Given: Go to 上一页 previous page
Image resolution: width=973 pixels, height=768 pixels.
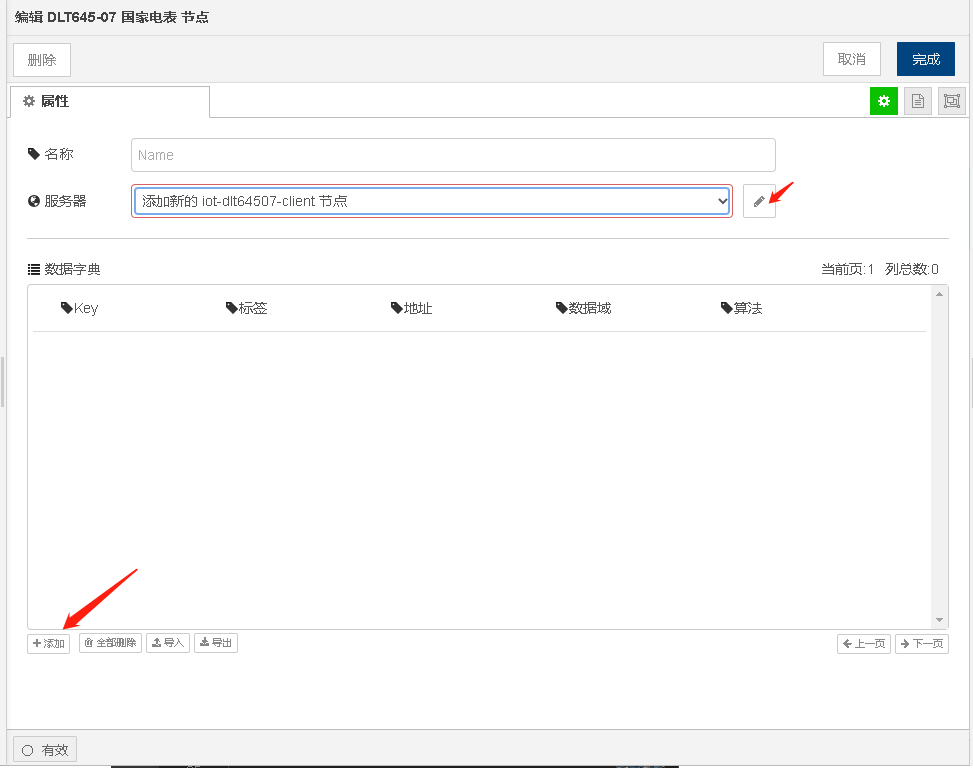Looking at the screenshot, I should coord(864,644).
